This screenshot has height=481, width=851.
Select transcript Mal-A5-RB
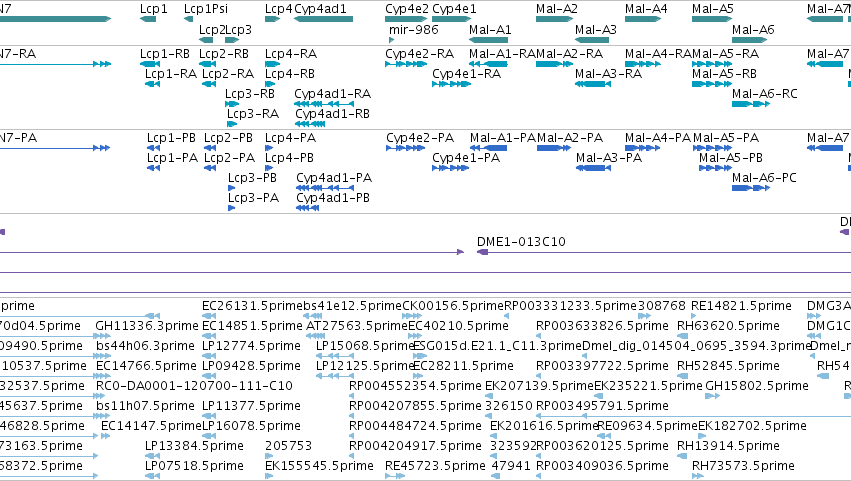[x=712, y=84]
